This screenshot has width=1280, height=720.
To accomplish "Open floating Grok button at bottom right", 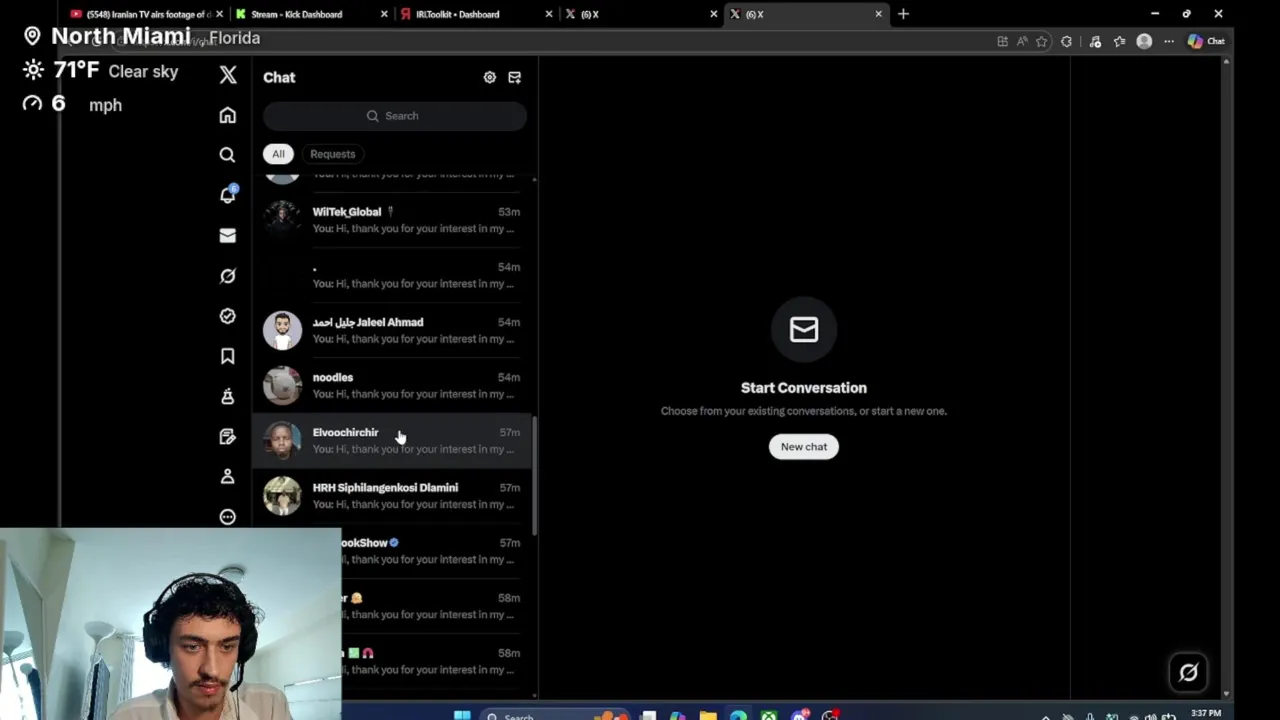I will point(1188,673).
